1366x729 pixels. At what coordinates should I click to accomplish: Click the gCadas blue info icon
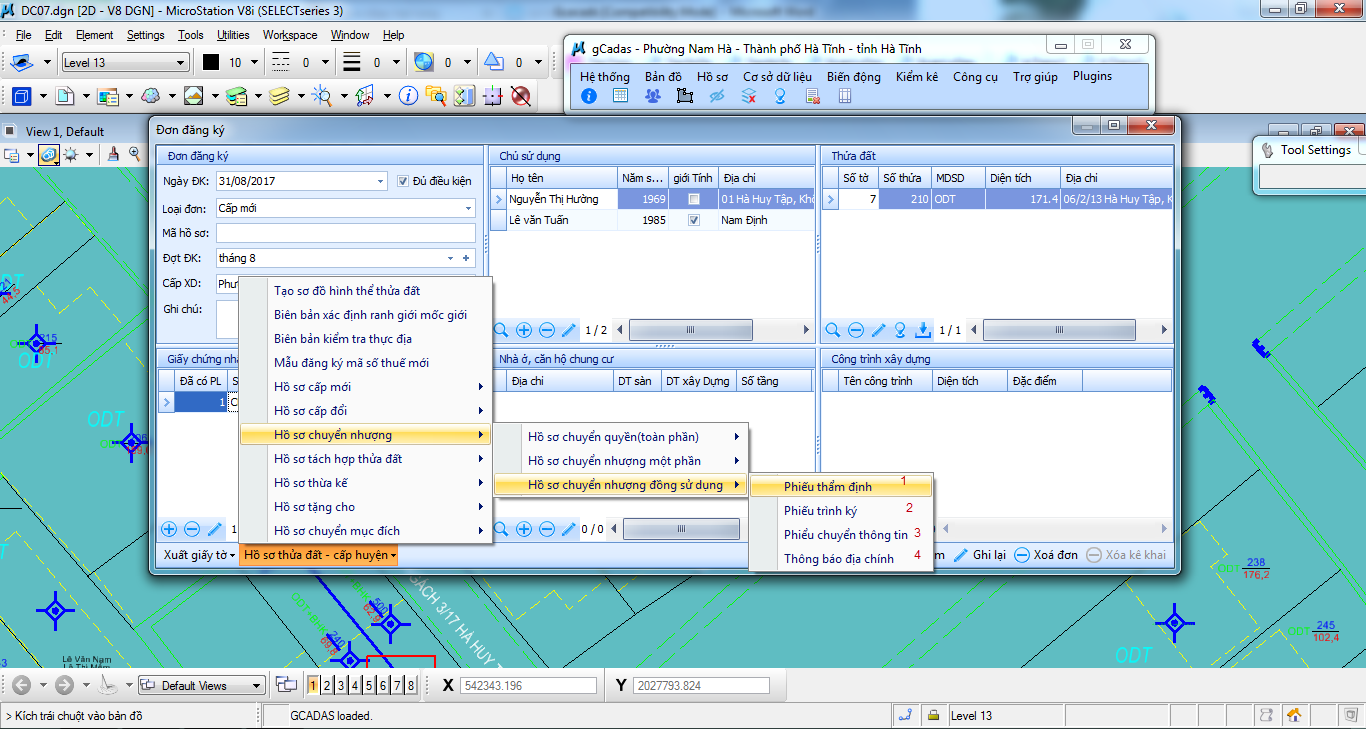point(589,96)
